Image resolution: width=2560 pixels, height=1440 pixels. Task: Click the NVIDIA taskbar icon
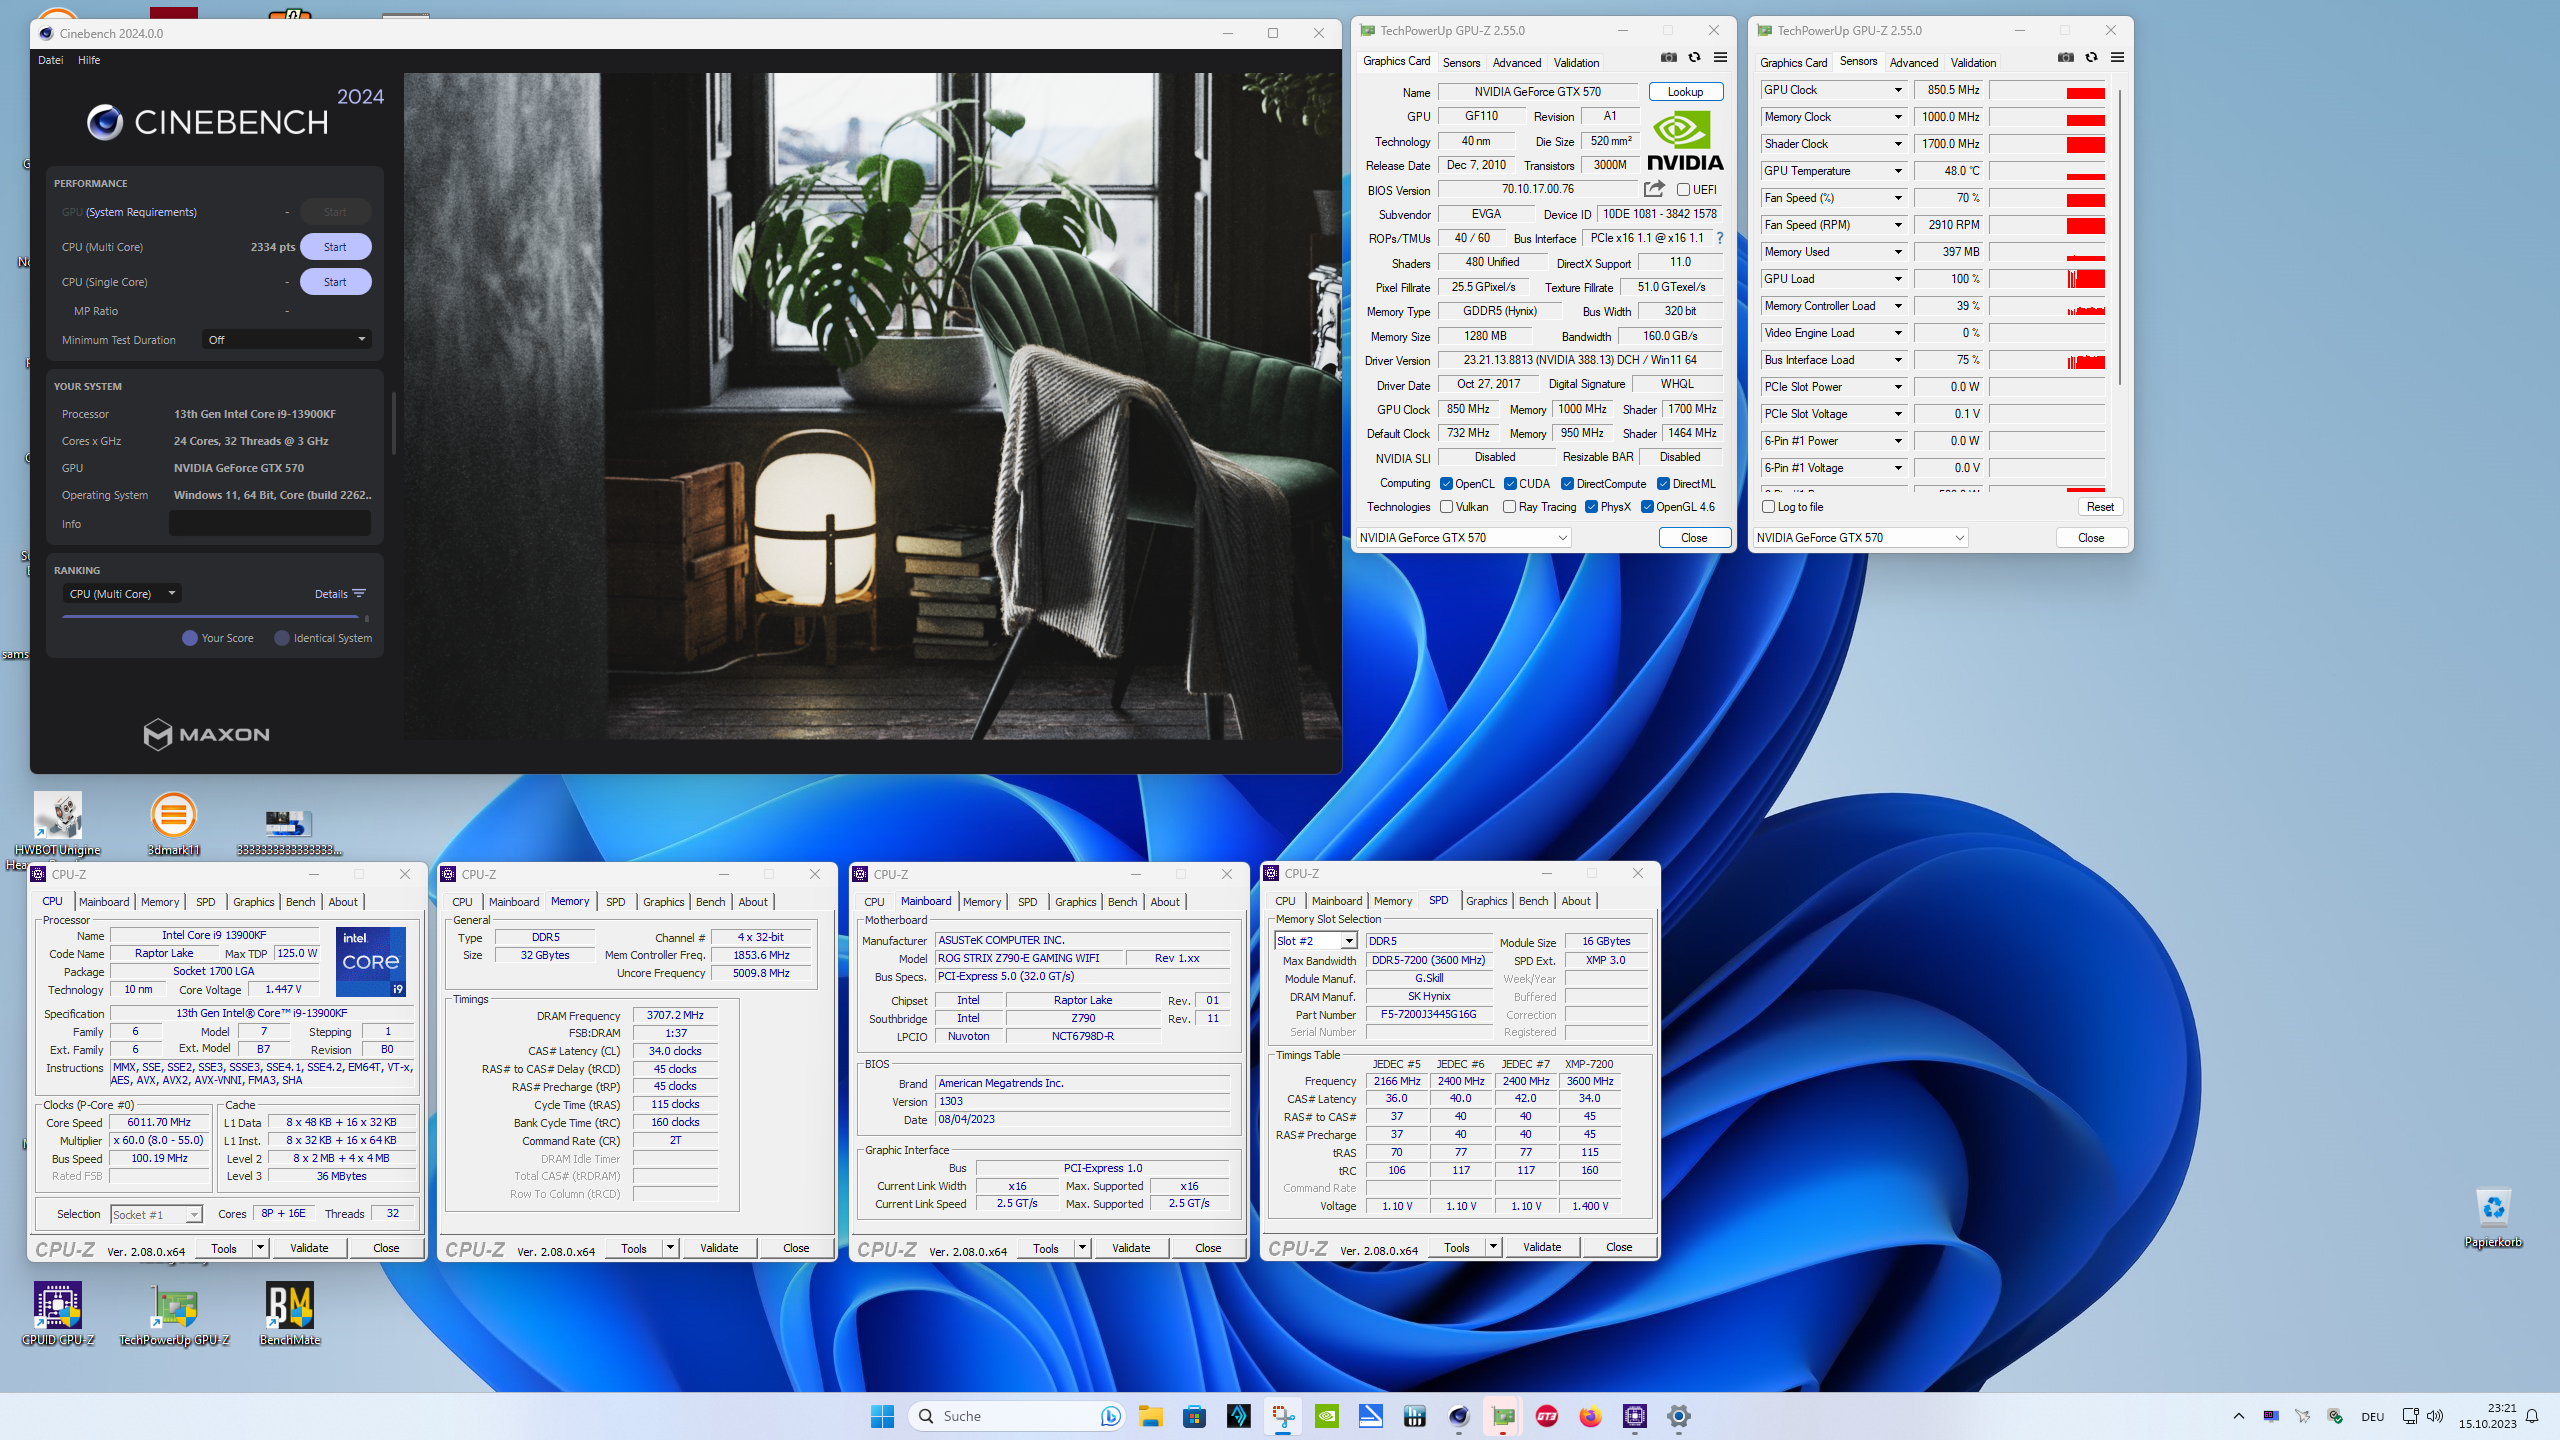(1327, 1416)
